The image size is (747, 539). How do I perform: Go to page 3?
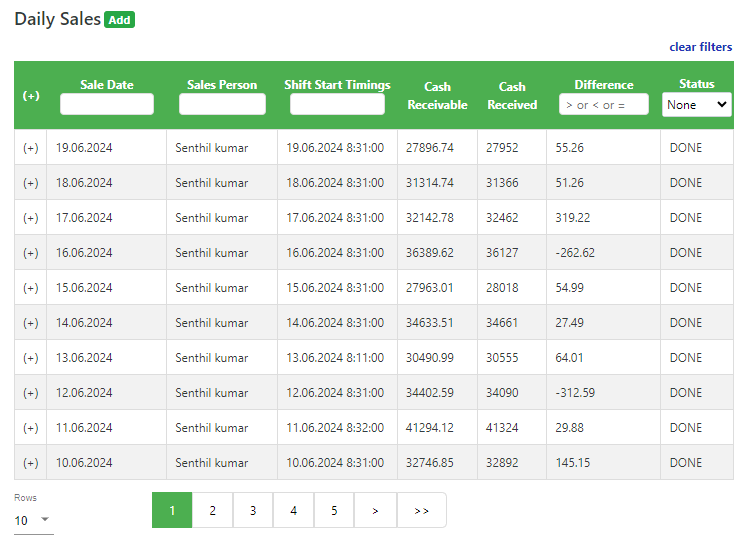coord(253,510)
